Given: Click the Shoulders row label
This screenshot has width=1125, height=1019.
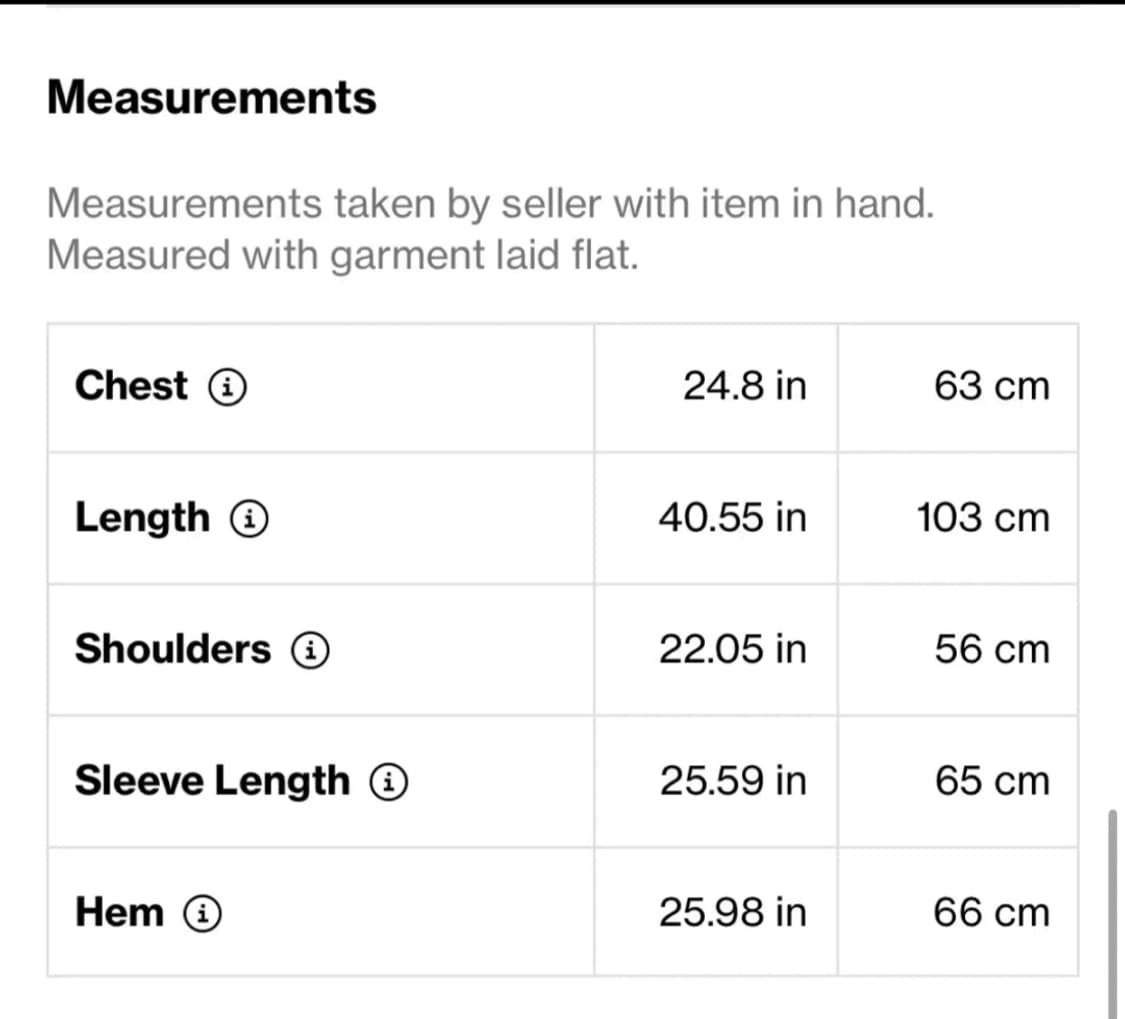Looking at the screenshot, I should (172, 649).
